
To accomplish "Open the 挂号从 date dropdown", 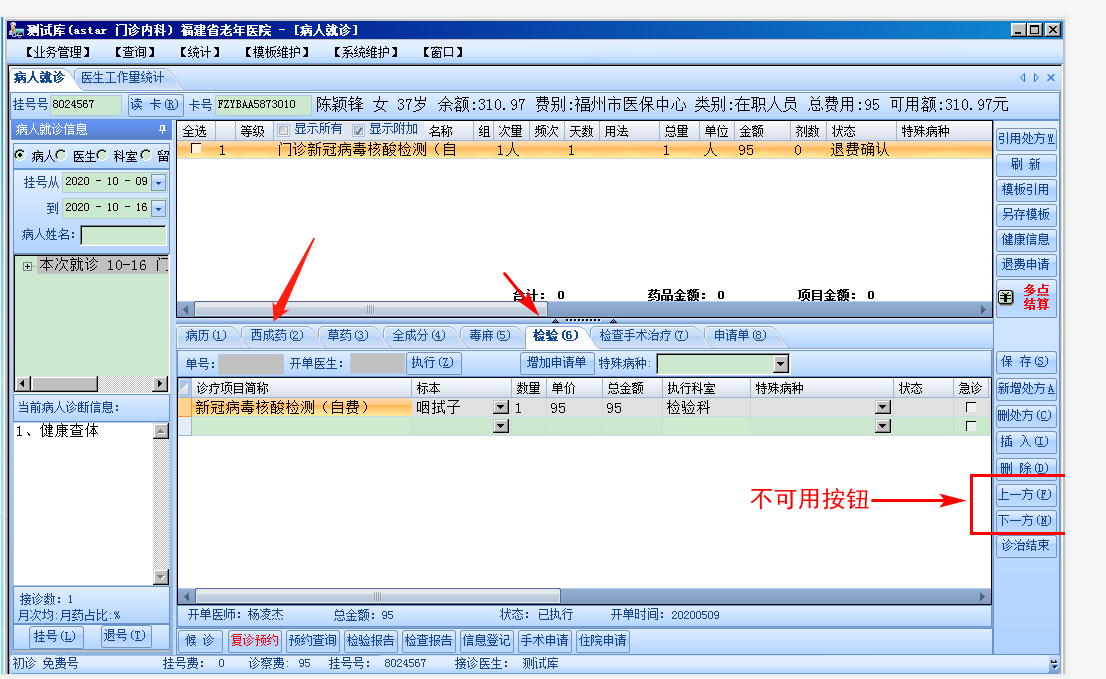I will click(159, 183).
